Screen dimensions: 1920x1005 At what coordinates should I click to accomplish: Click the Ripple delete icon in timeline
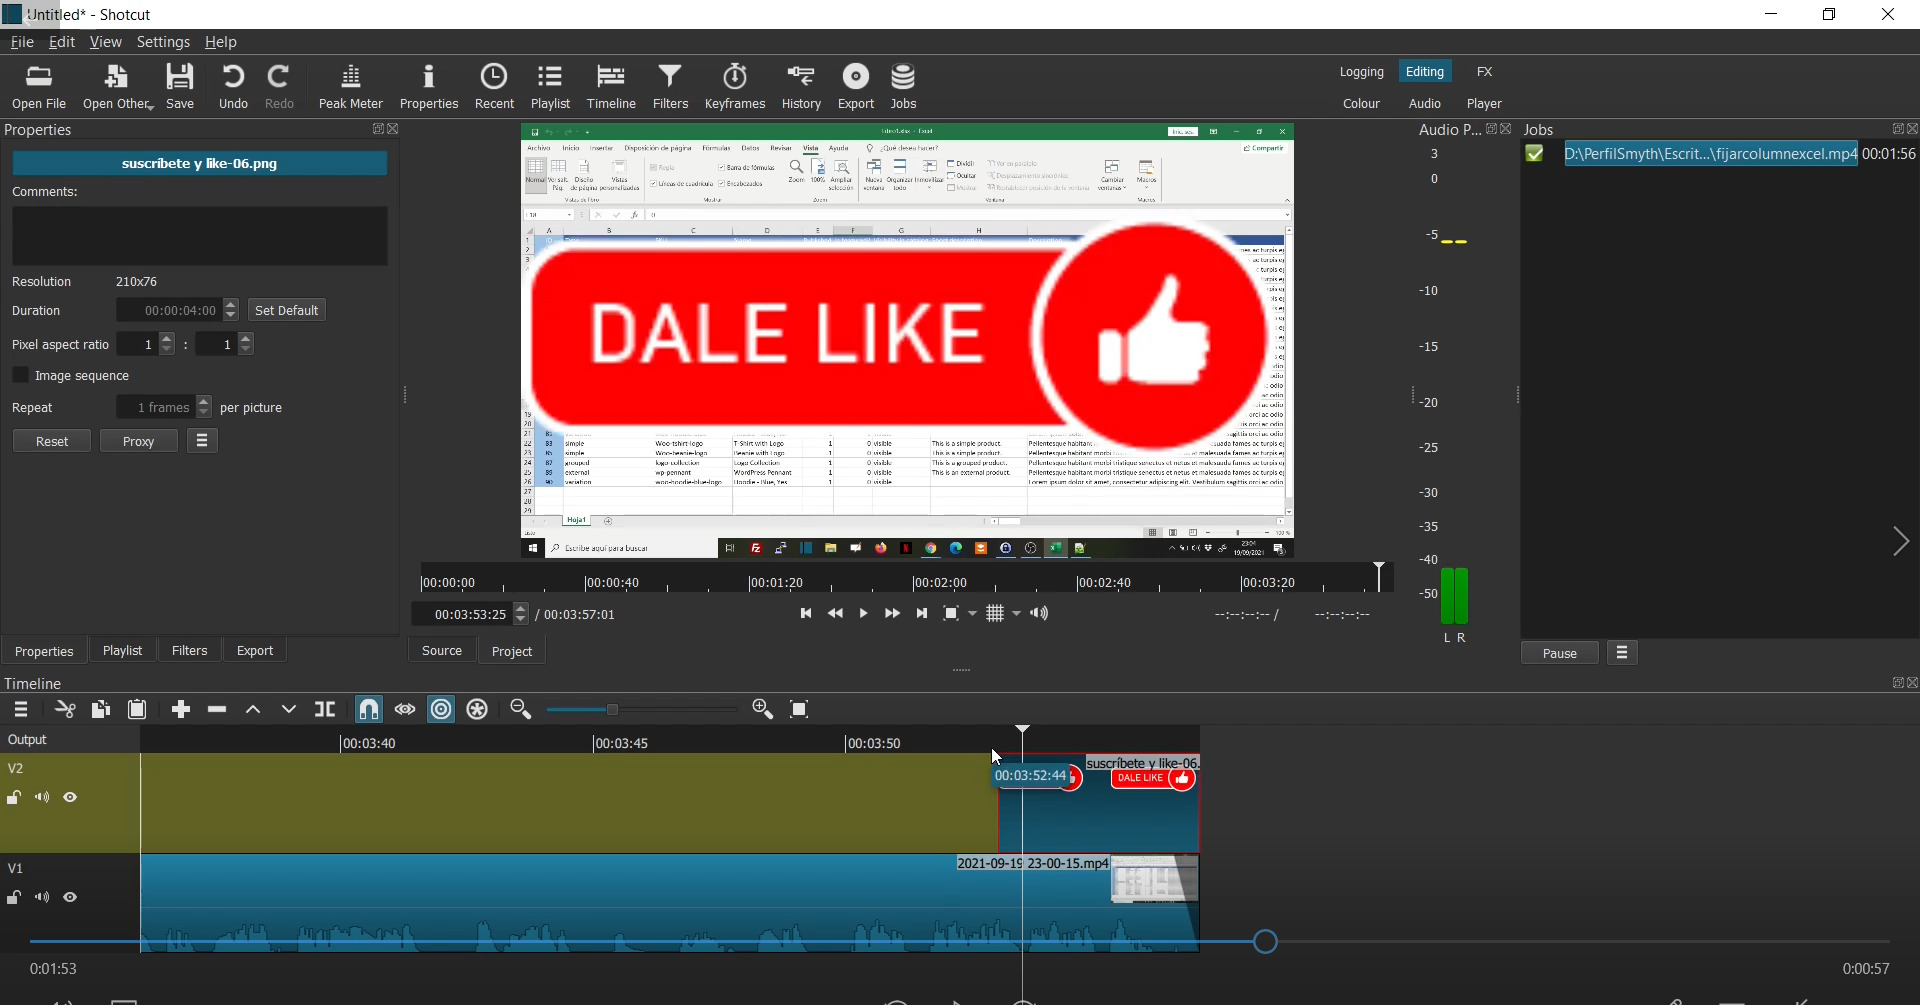[217, 710]
